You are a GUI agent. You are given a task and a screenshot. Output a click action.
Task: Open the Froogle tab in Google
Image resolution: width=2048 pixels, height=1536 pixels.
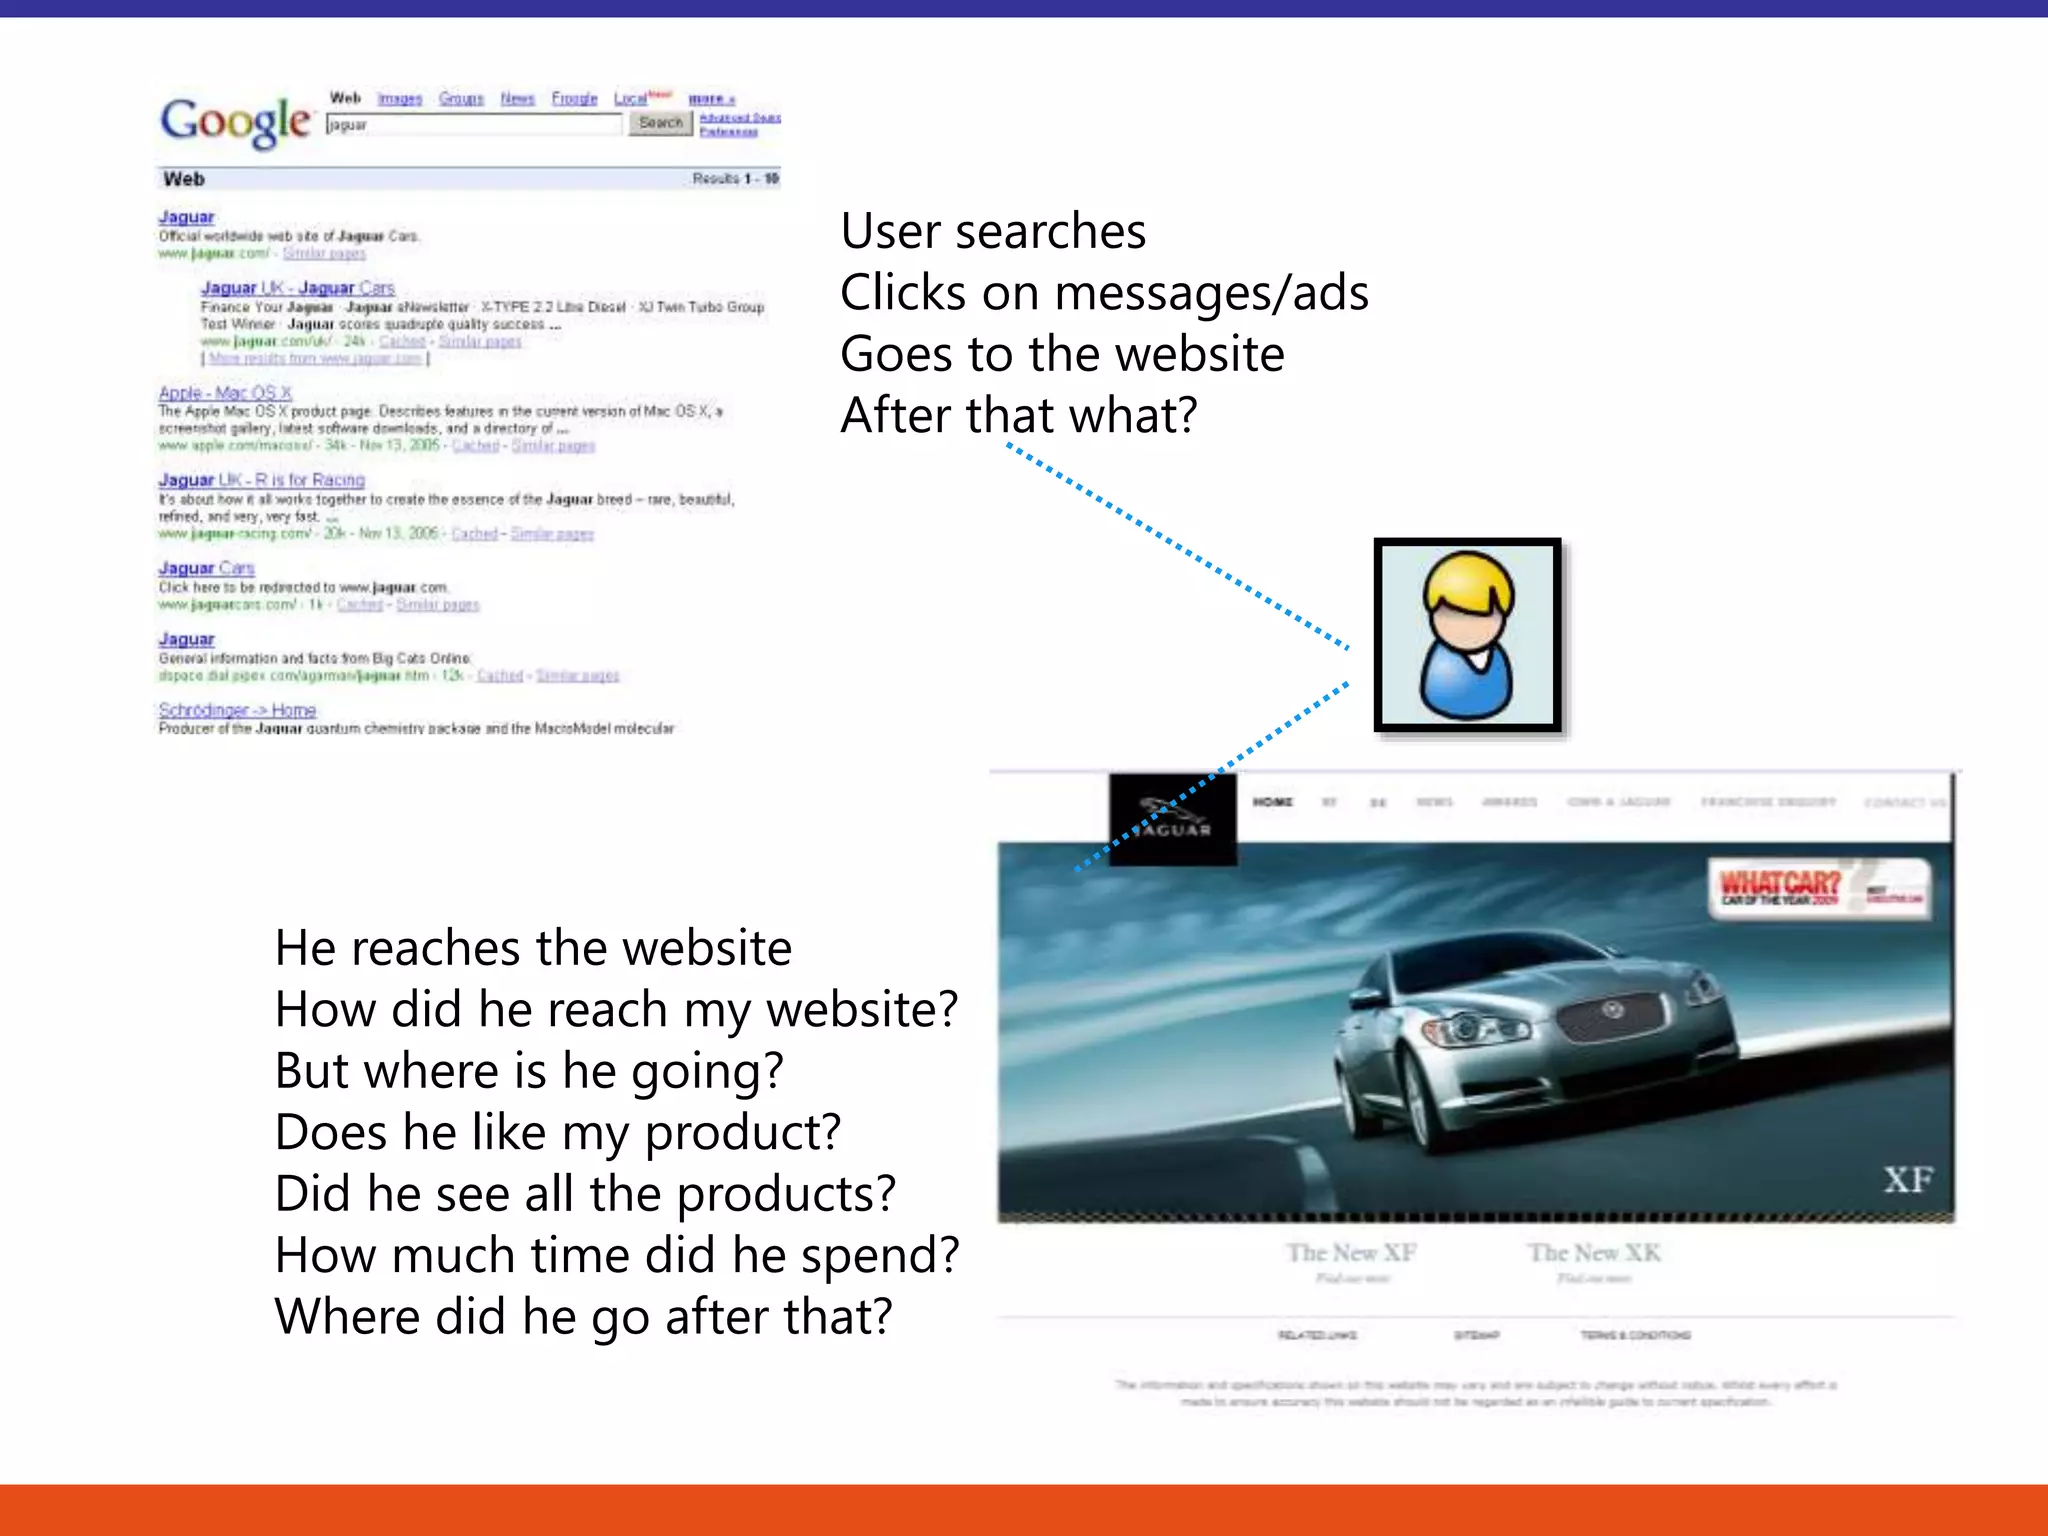(574, 98)
